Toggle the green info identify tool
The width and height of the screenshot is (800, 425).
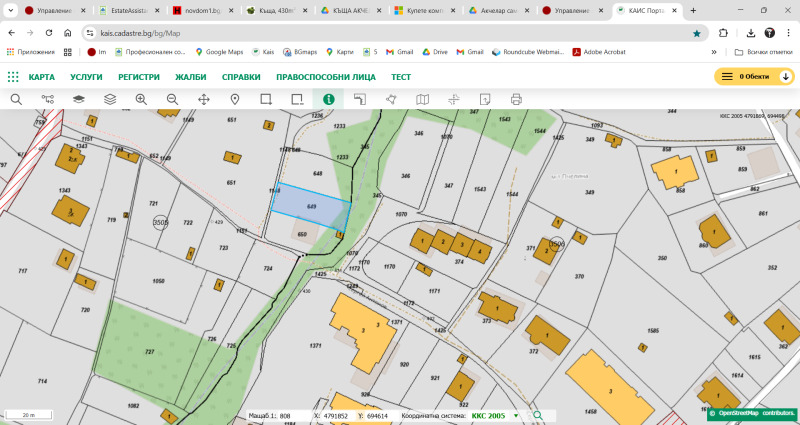(328, 99)
